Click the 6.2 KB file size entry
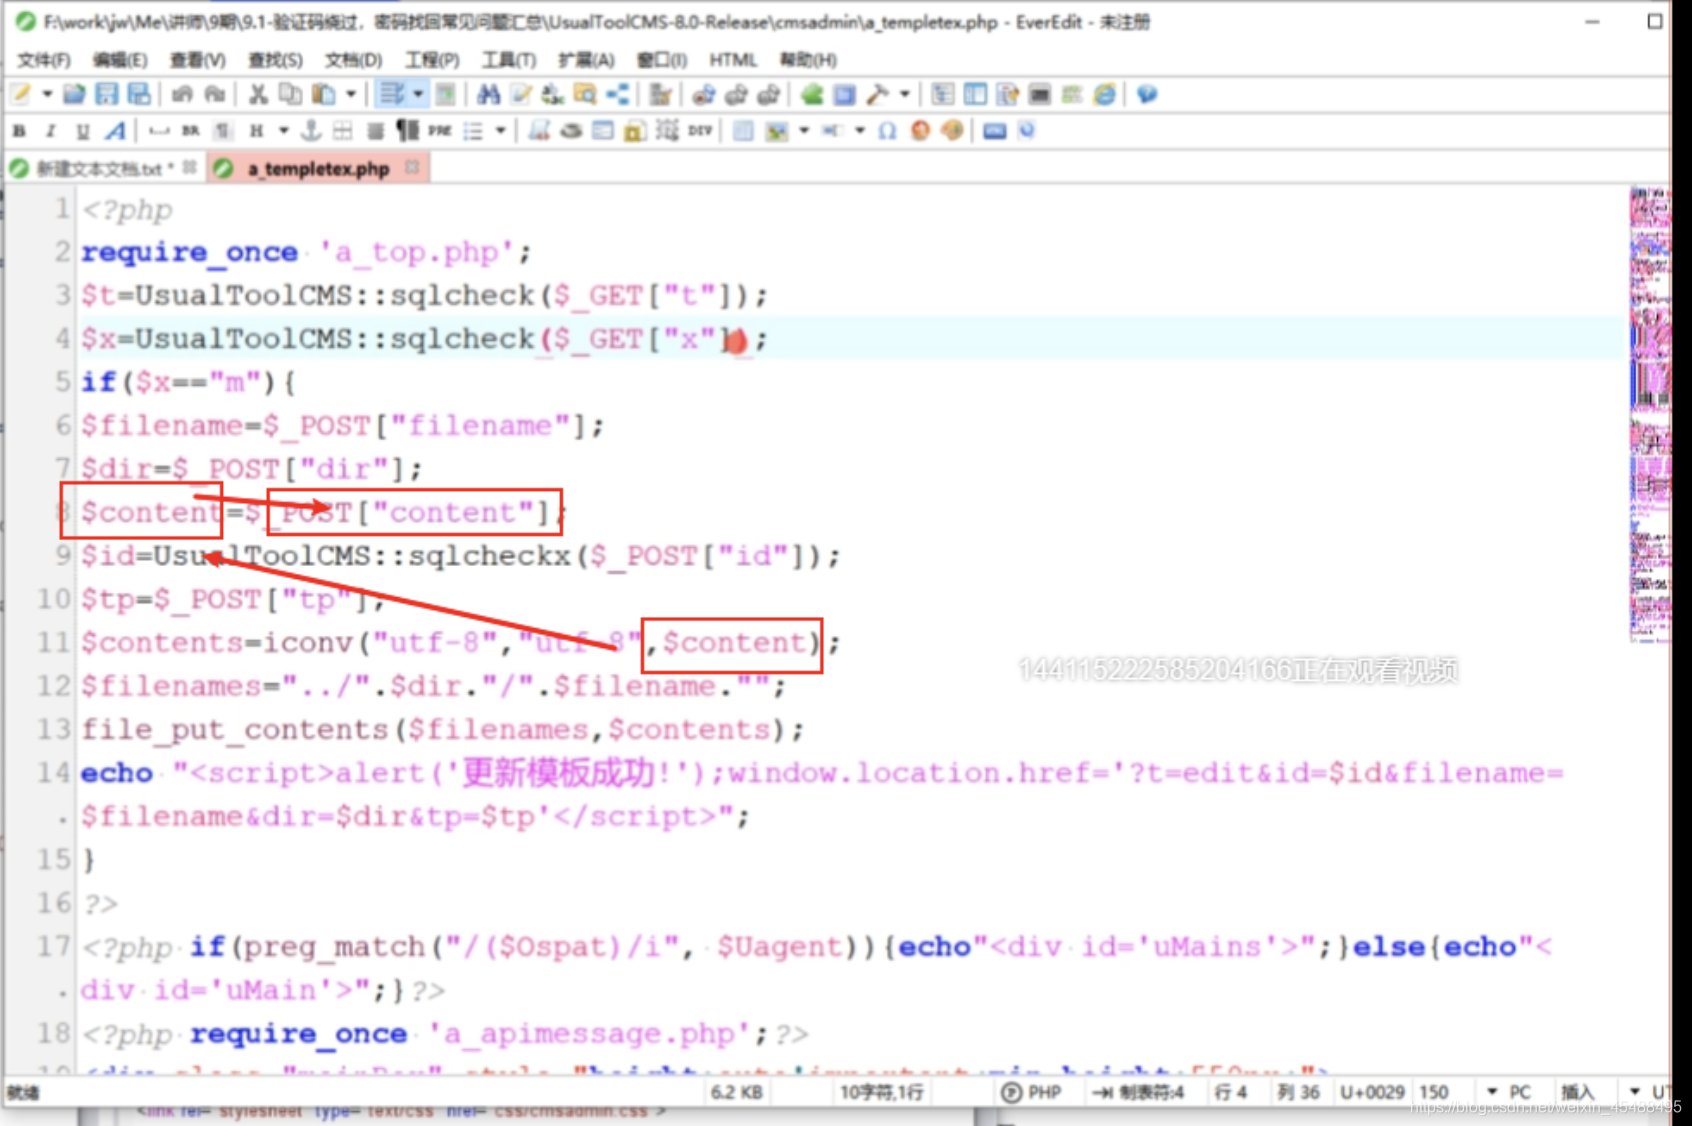This screenshot has width=1692, height=1126. (x=736, y=1092)
